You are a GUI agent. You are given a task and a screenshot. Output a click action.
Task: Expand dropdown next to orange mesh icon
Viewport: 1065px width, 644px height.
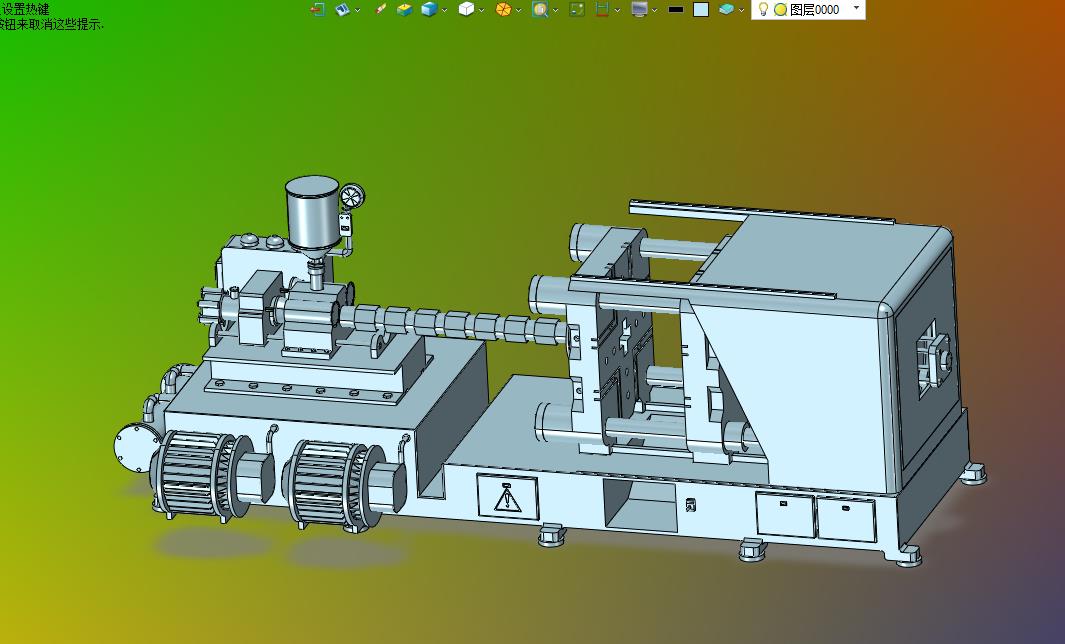518,10
